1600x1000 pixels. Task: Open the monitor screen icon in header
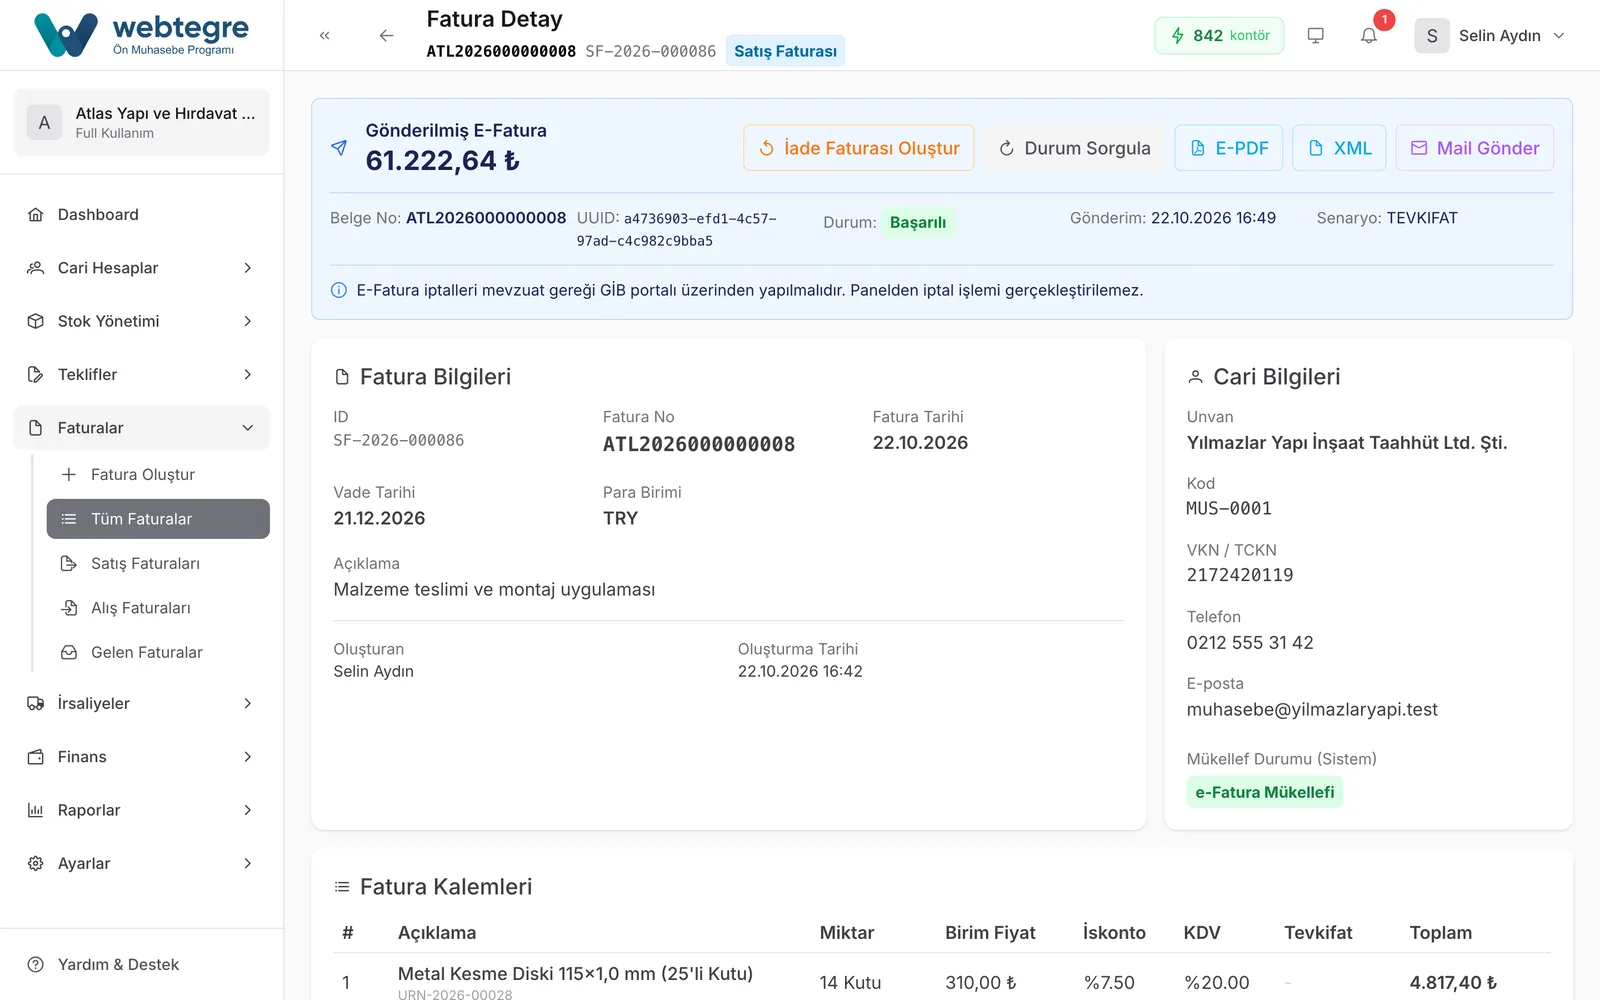[1316, 36]
